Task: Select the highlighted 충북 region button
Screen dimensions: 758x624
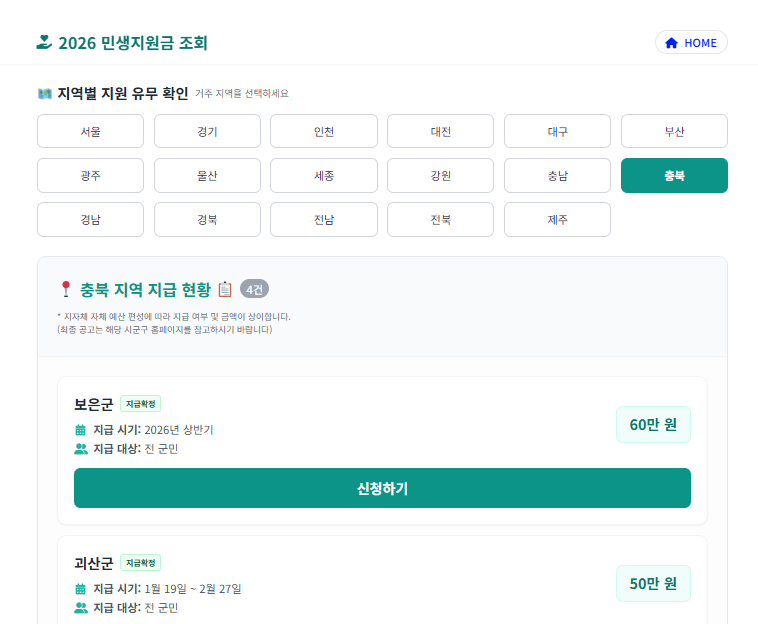Action: pos(674,175)
